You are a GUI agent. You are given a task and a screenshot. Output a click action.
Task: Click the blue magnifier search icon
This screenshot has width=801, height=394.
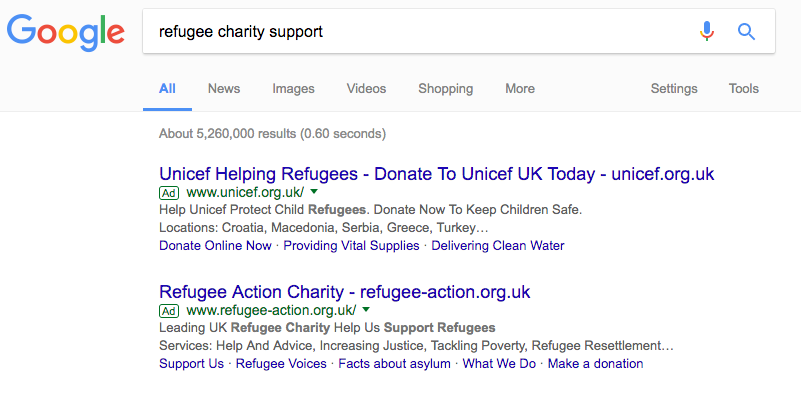coord(746,32)
